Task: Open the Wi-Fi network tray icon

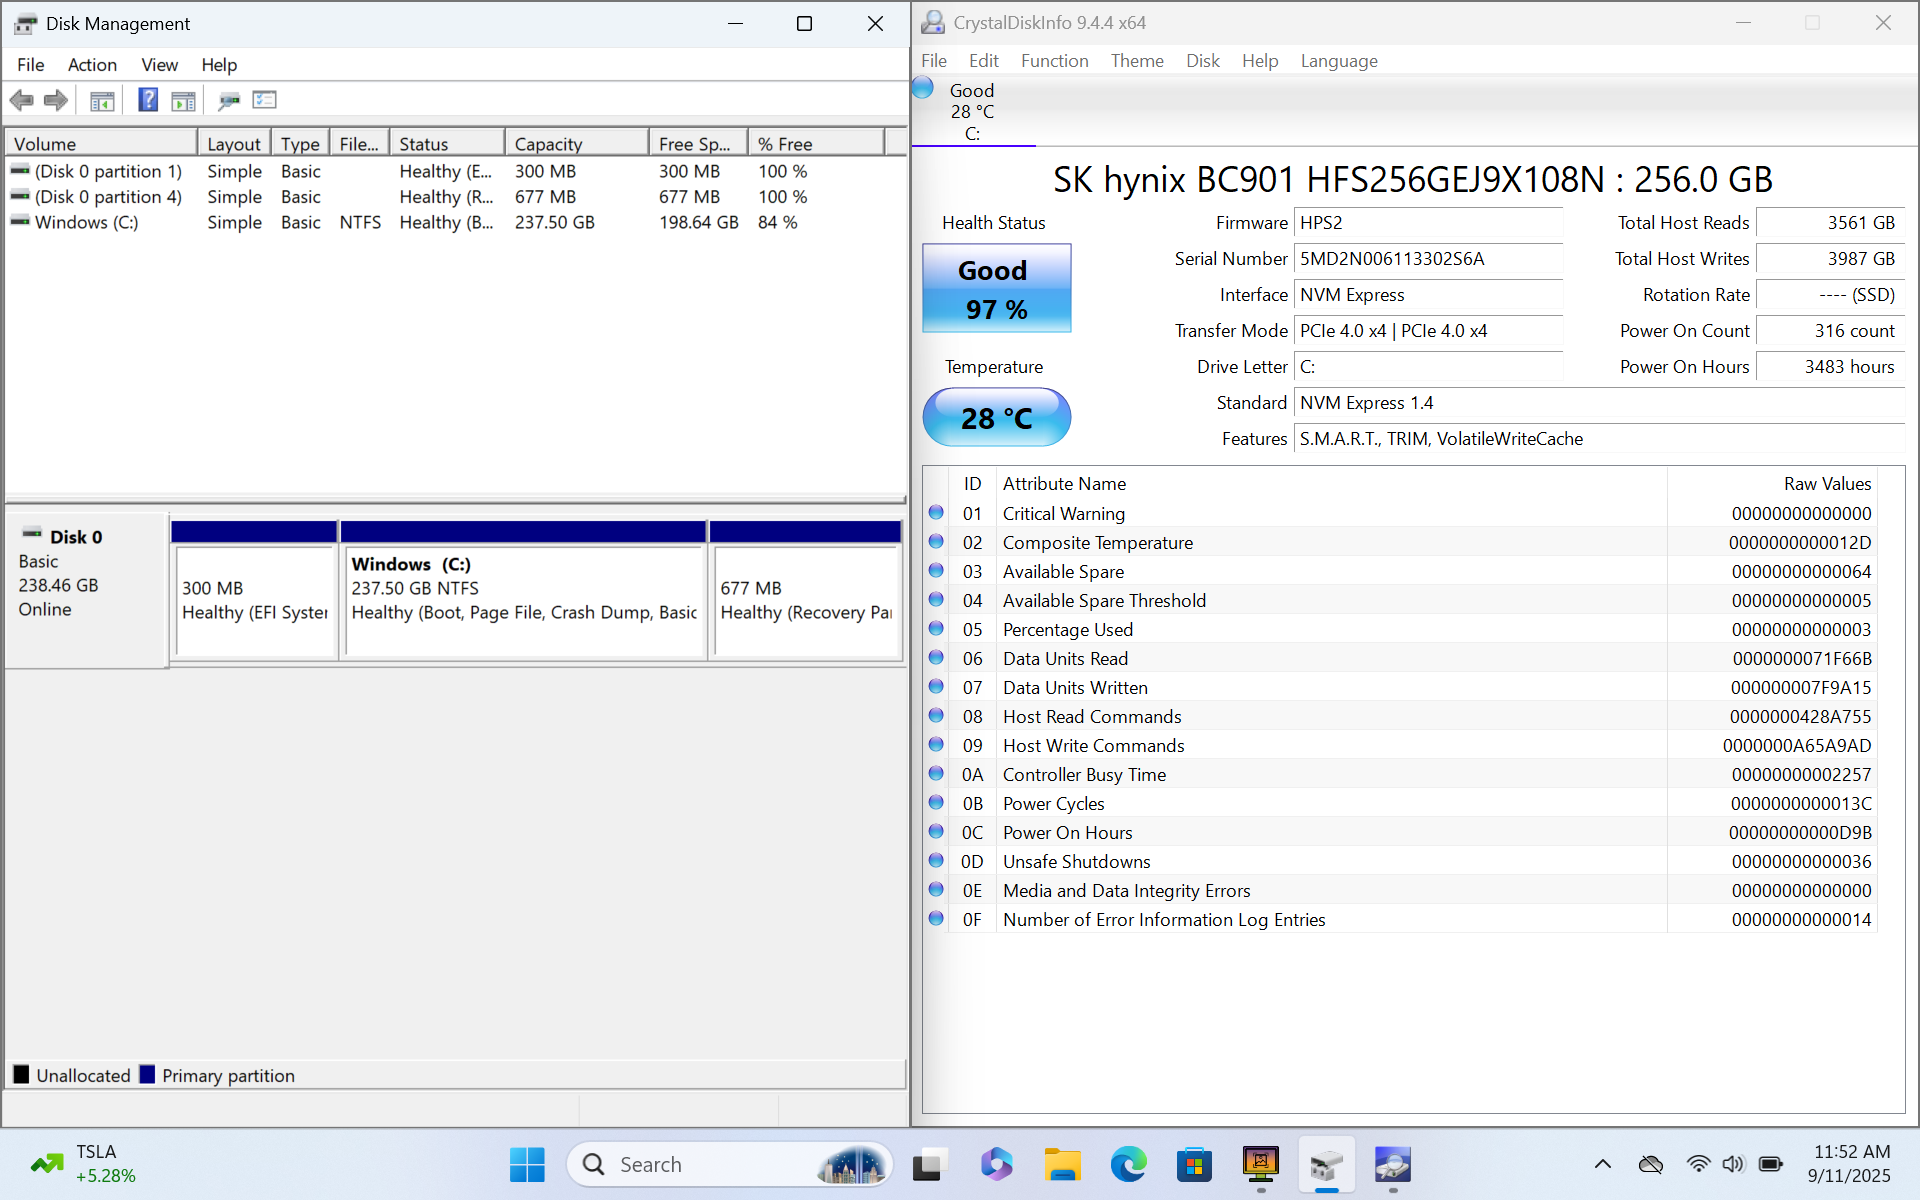Action: [1698, 1164]
